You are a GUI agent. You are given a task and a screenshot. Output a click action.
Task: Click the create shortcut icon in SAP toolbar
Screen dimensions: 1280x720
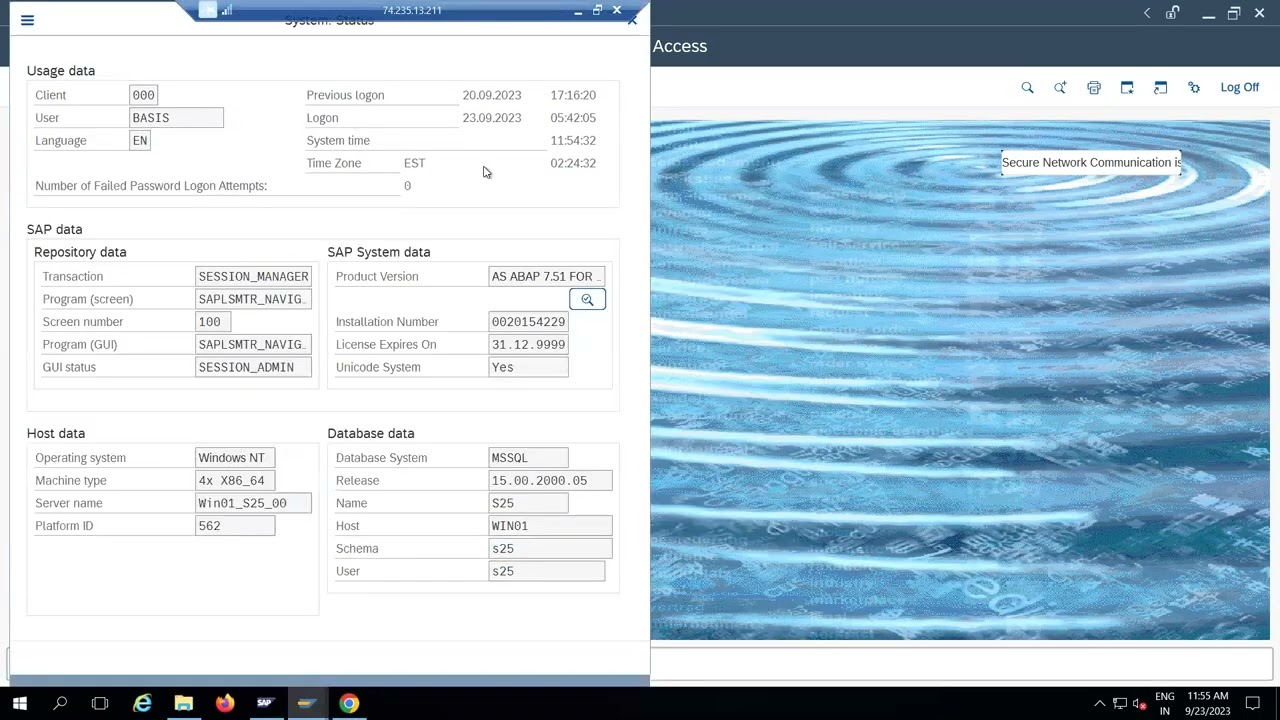coord(1160,88)
